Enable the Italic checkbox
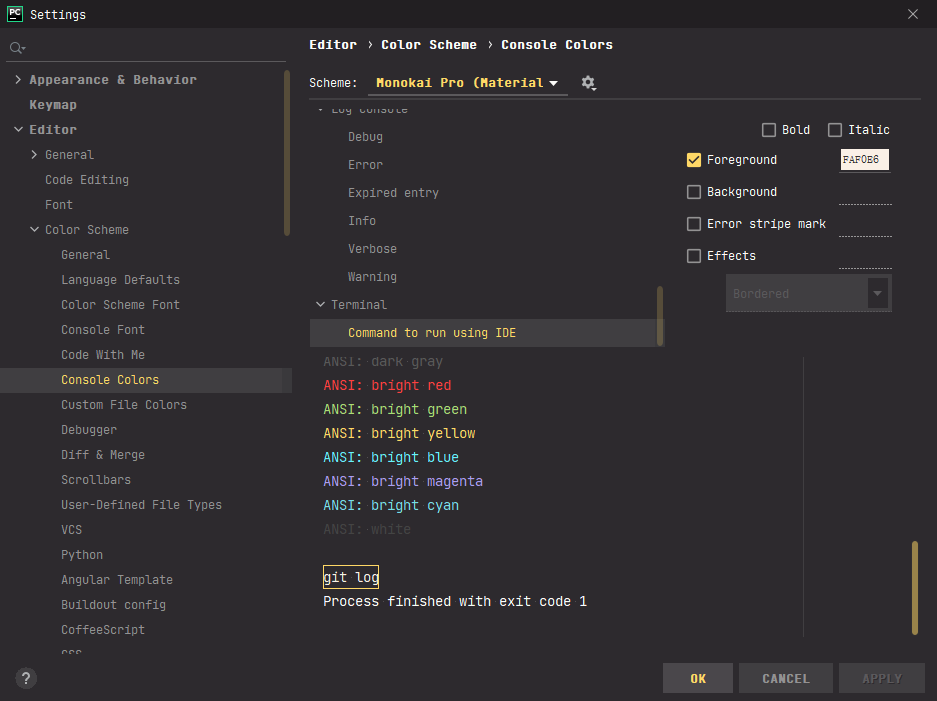The width and height of the screenshot is (937, 701). [835, 130]
